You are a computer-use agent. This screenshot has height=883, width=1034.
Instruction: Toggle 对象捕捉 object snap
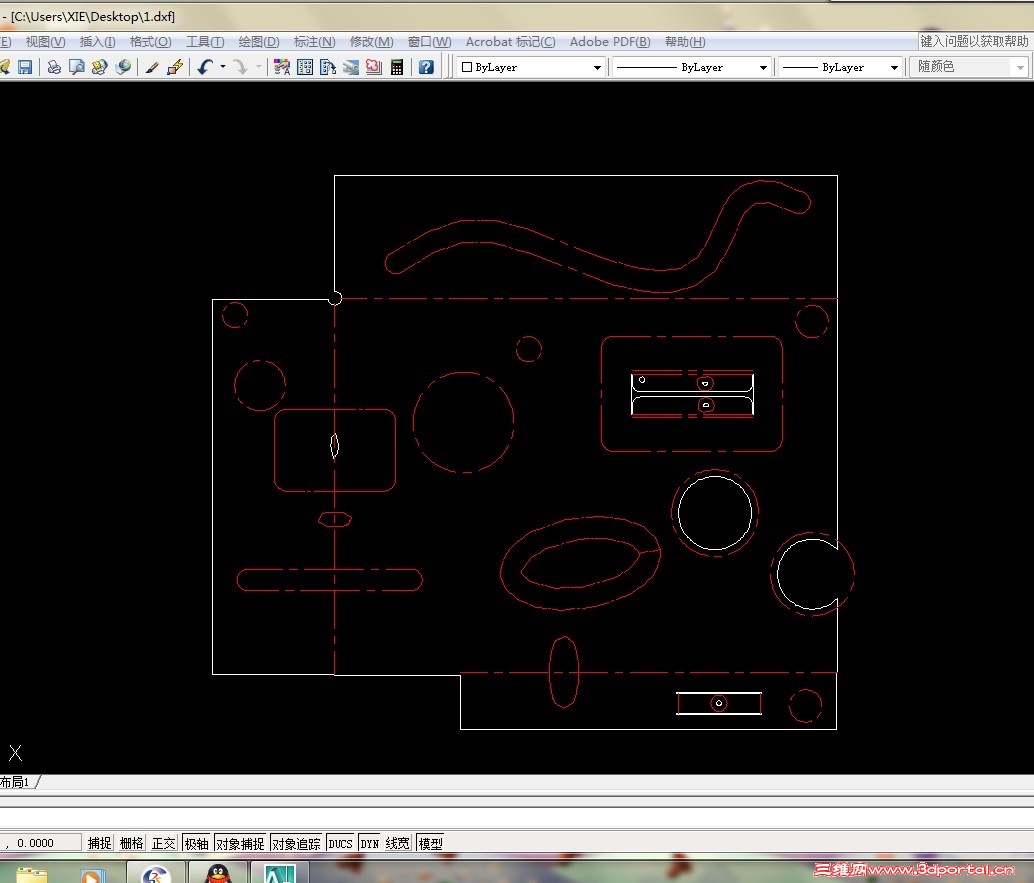point(240,843)
